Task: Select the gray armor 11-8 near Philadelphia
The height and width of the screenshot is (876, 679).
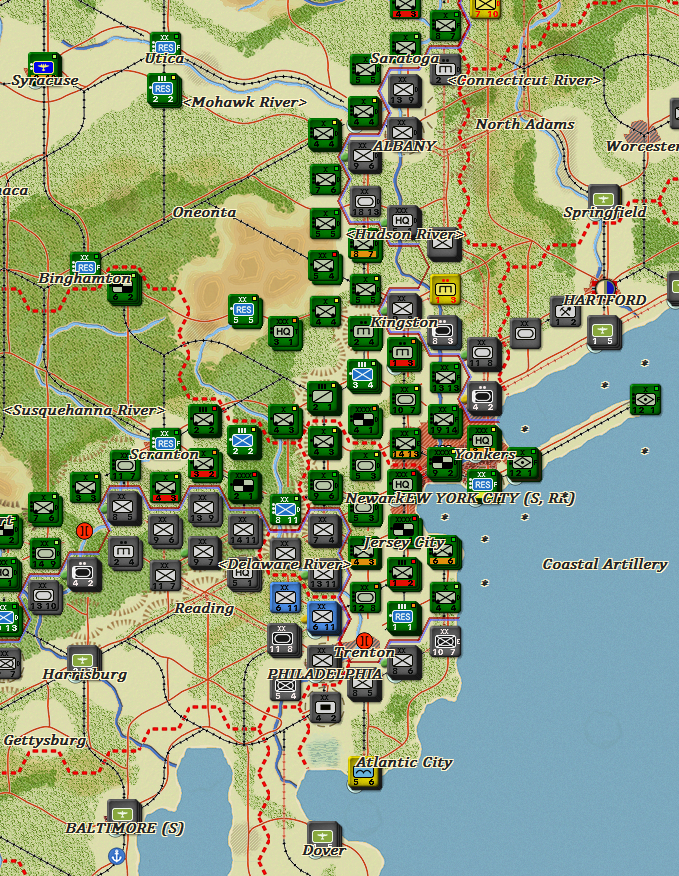Action: pyautogui.click(x=284, y=639)
